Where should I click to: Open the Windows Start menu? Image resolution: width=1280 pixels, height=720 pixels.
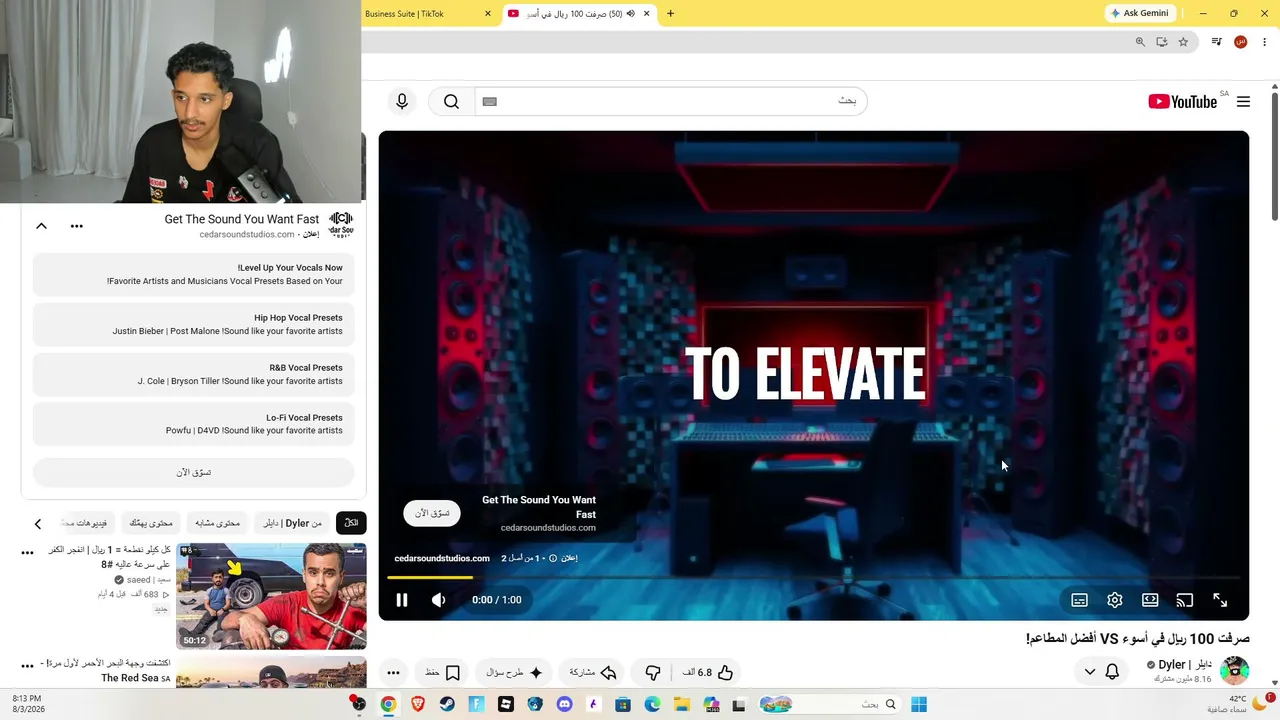click(x=919, y=704)
